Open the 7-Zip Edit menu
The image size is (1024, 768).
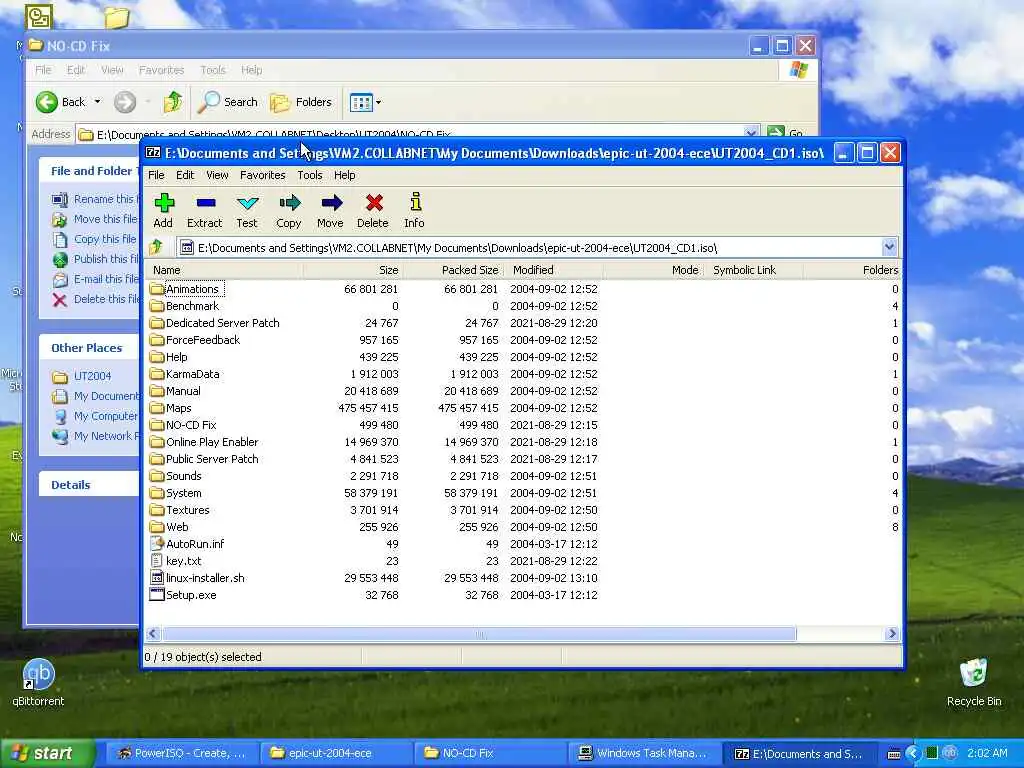click(x=185, y=175)
